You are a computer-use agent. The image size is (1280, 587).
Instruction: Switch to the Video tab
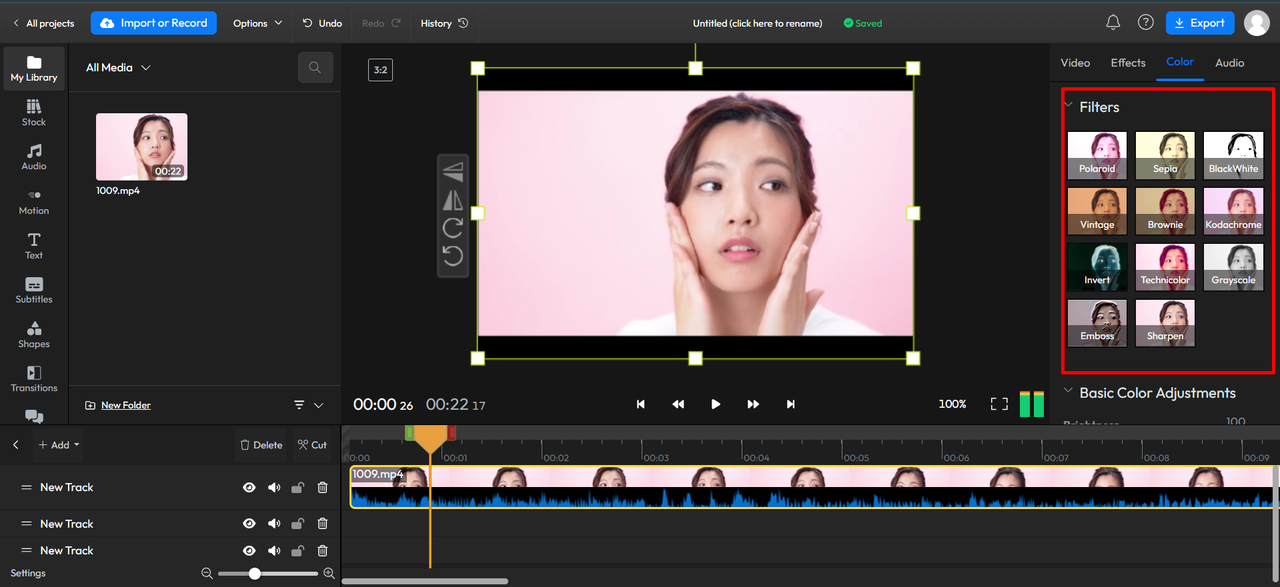click(1075, 63)
